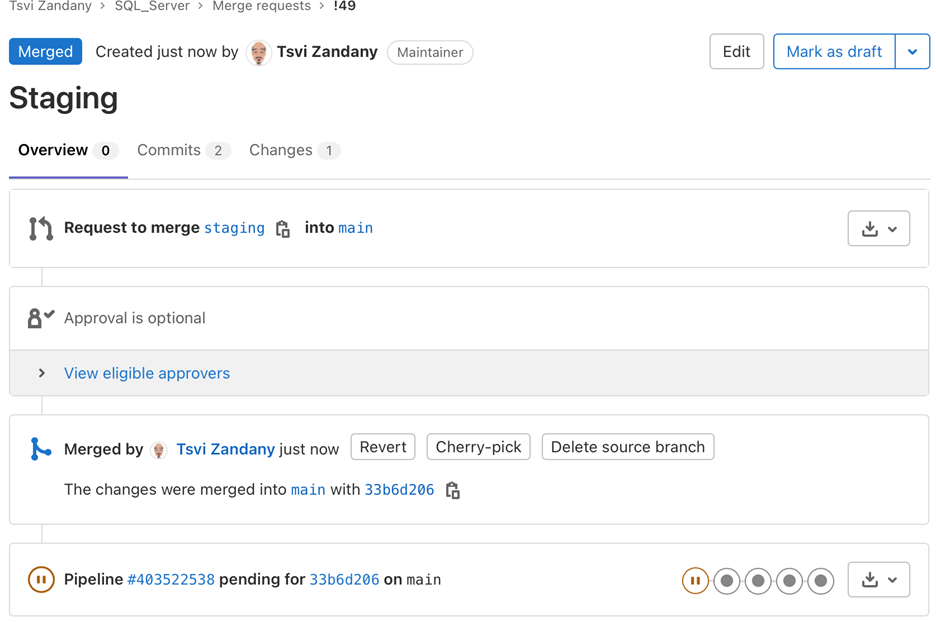
Task: Click the last pipeline stage circle
Action: (x=821, y=580)
